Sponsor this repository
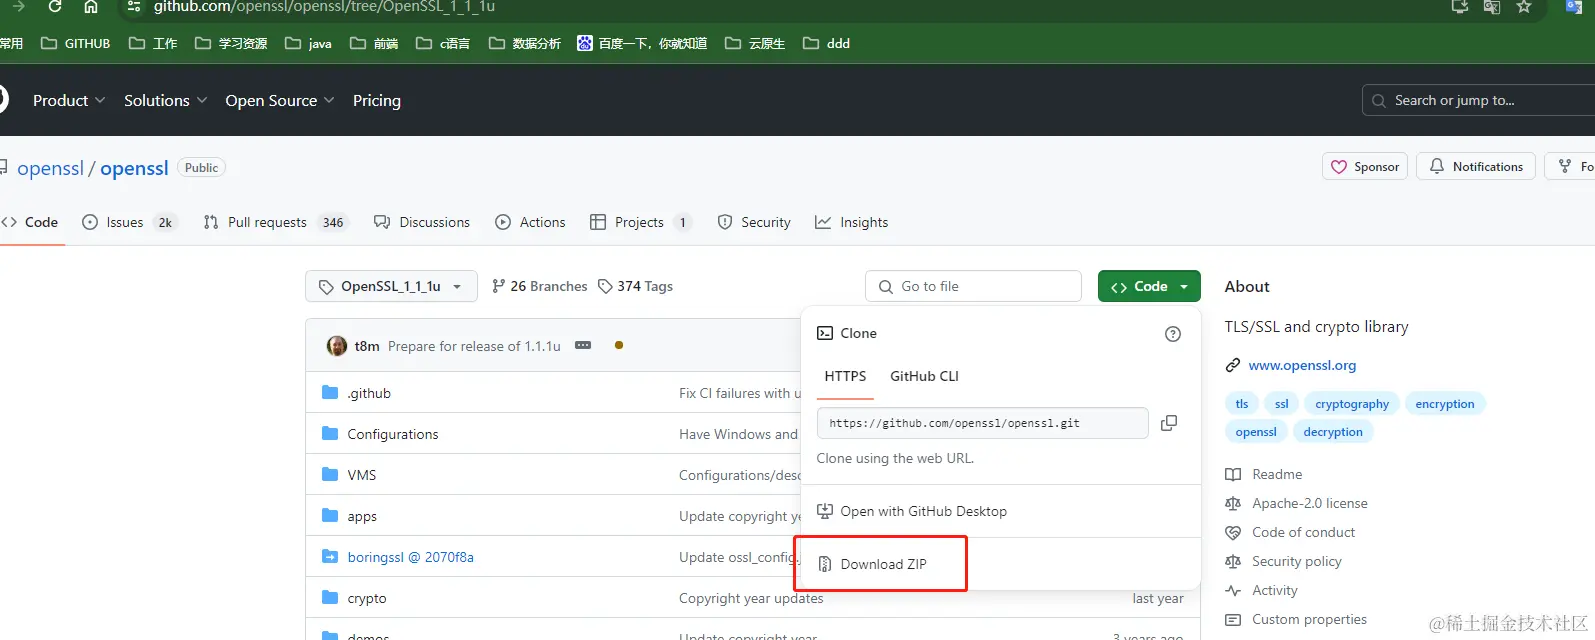 click(1365, 167)
